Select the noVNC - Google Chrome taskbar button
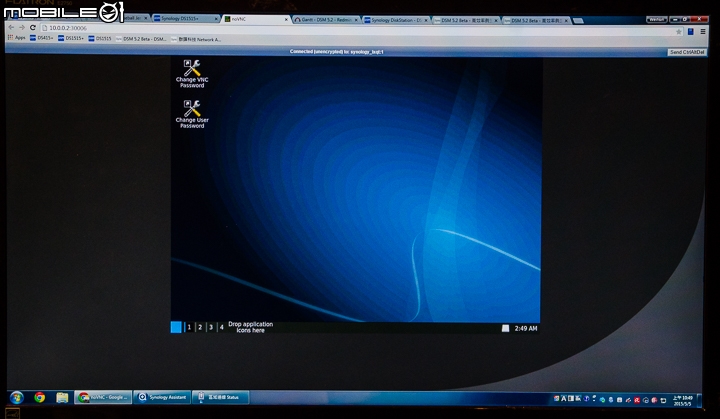 point(103,397)
